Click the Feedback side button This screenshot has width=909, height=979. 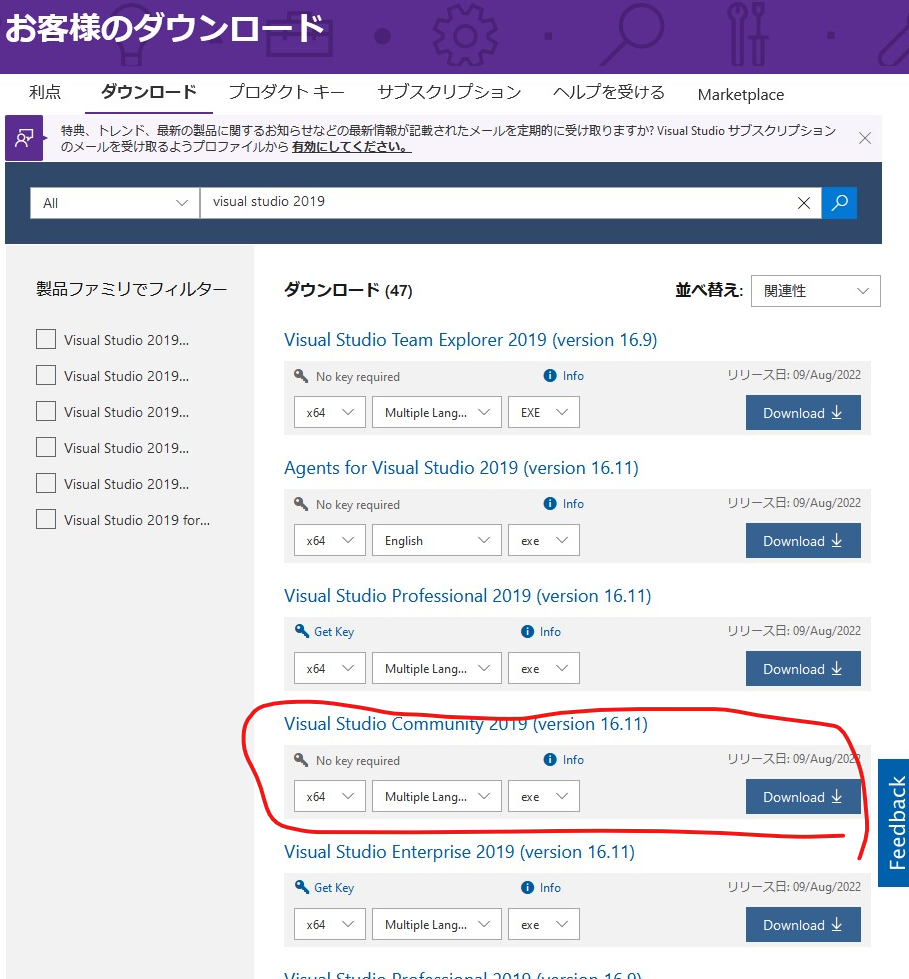tap(895, 823)
